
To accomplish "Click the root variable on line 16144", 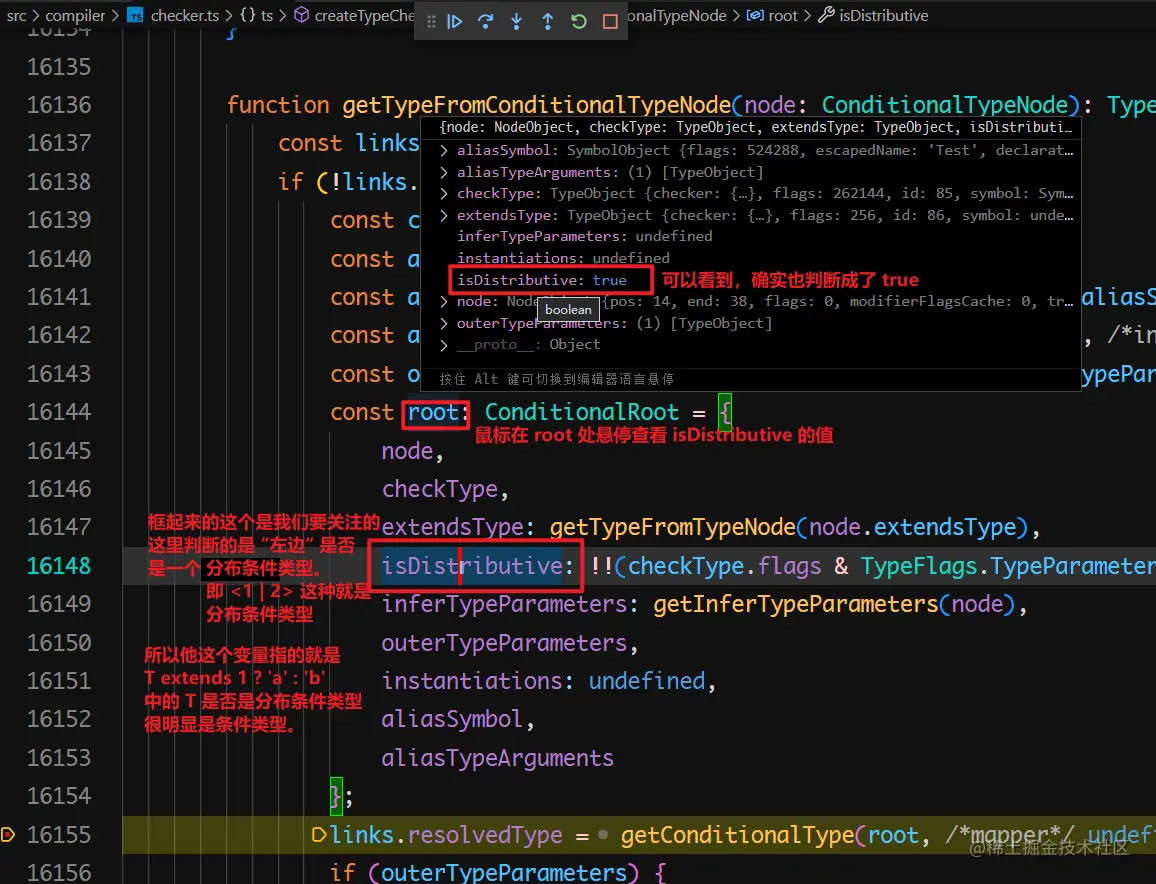I will click(433, 413).
